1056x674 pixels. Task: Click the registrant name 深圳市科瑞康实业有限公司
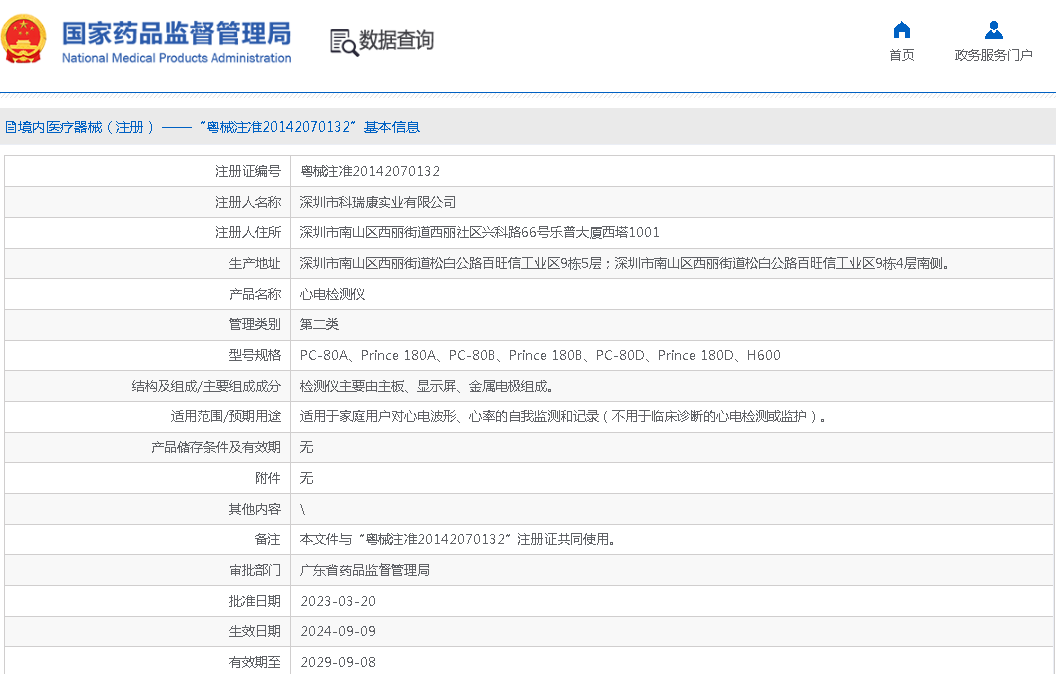[x=378, y=202]
